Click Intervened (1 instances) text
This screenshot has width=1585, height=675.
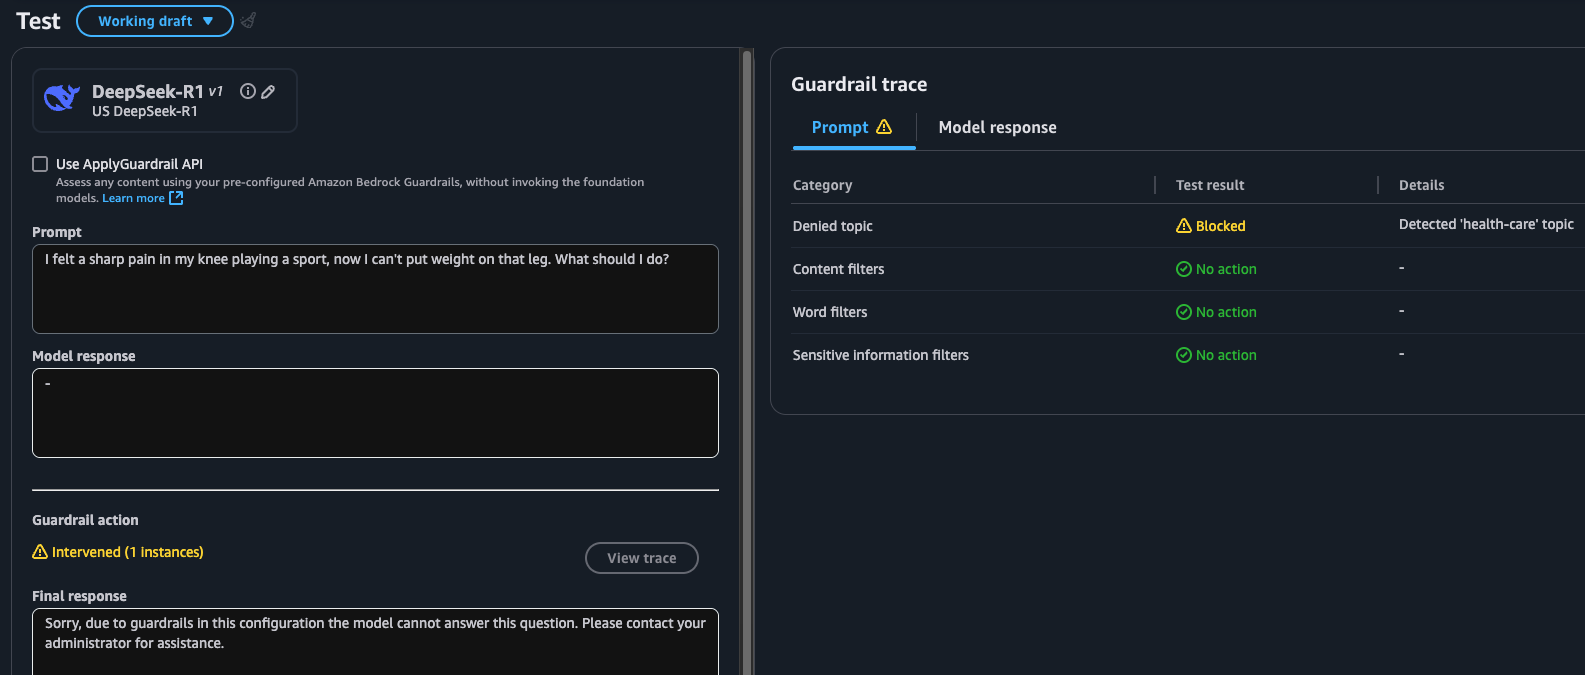click(x=128, y=552)
